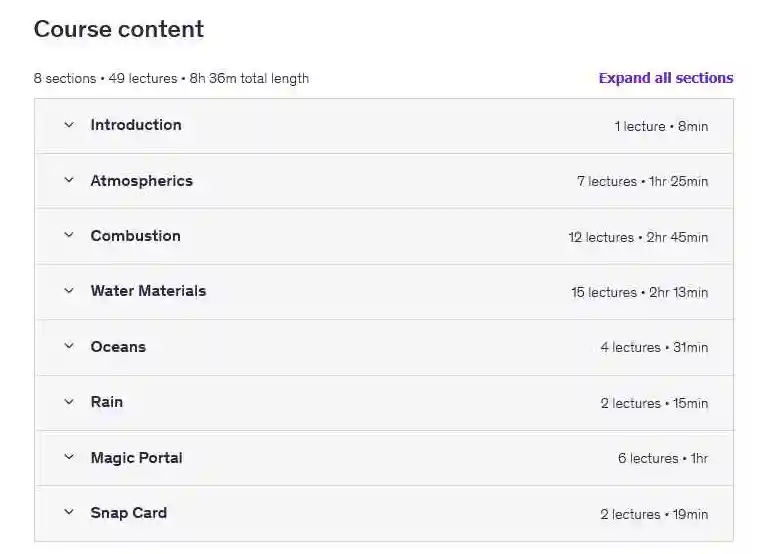Expand the Introduction section title
Viewport: 759px width, 554px height.
(x=136, y=125)
